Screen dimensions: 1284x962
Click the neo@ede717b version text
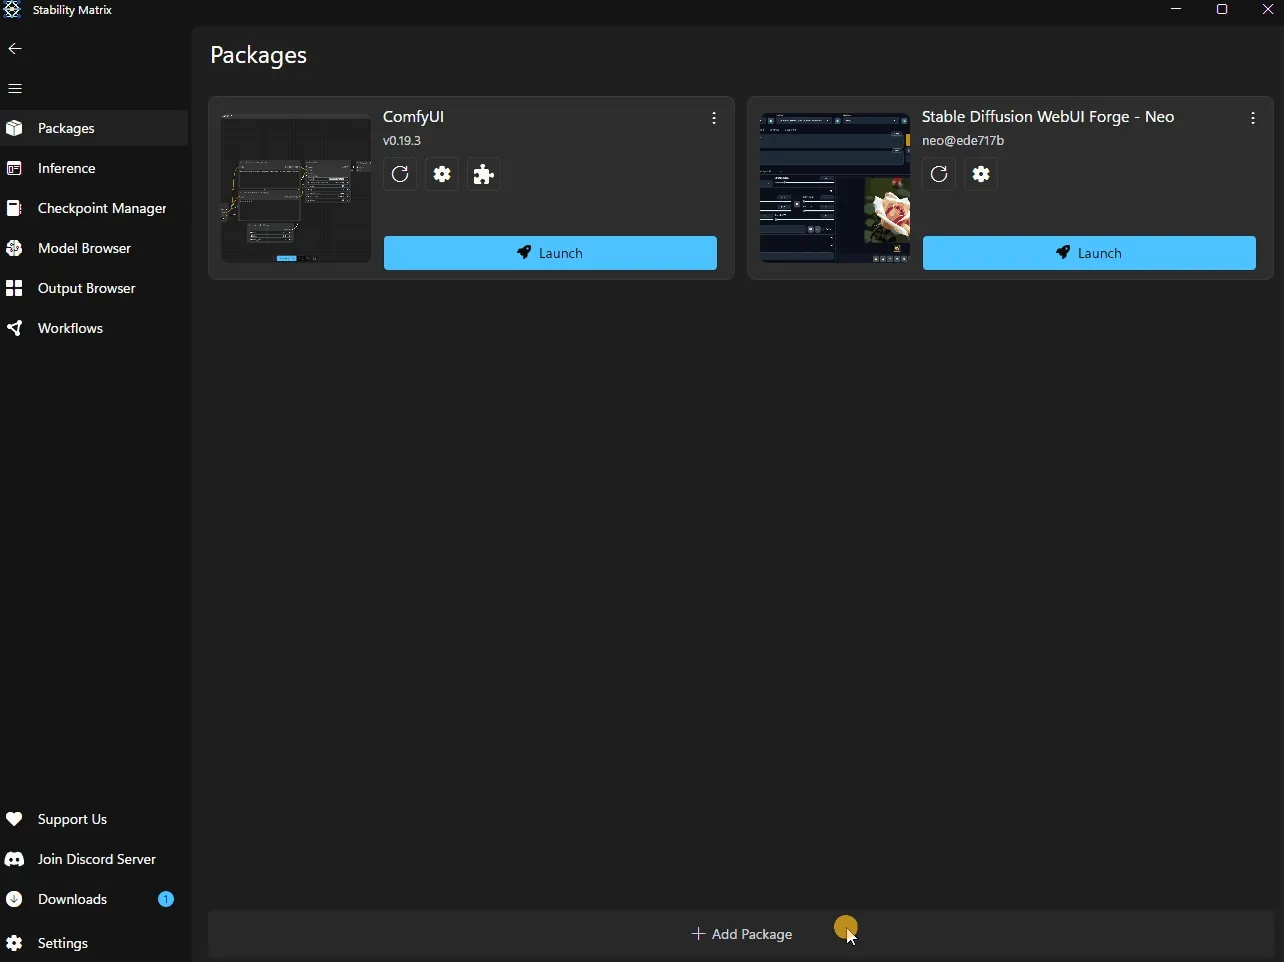click(x=963, y=141)
